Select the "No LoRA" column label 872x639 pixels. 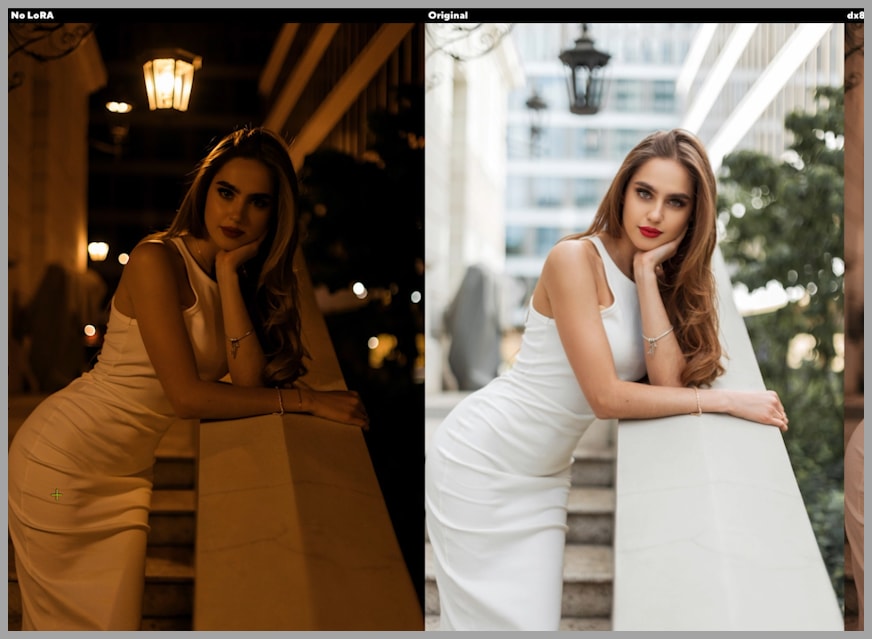[x=32, y=15]
